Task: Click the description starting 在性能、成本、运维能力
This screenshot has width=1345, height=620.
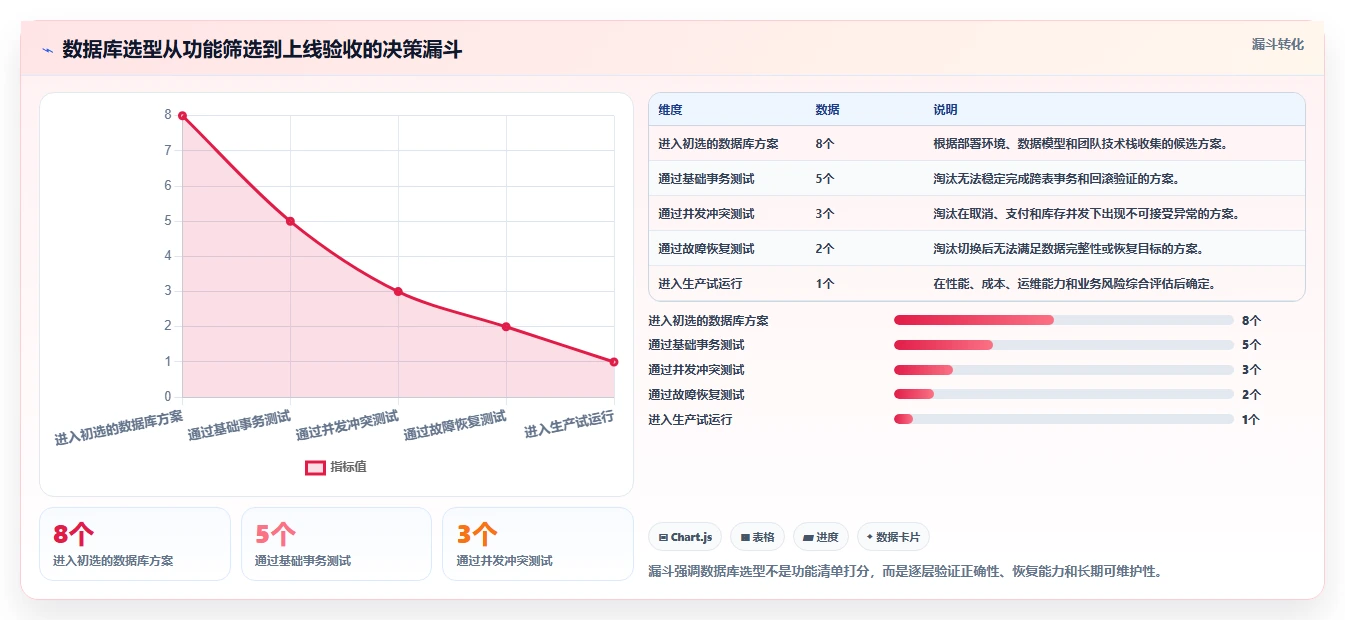Action: tap(1074, 284)
